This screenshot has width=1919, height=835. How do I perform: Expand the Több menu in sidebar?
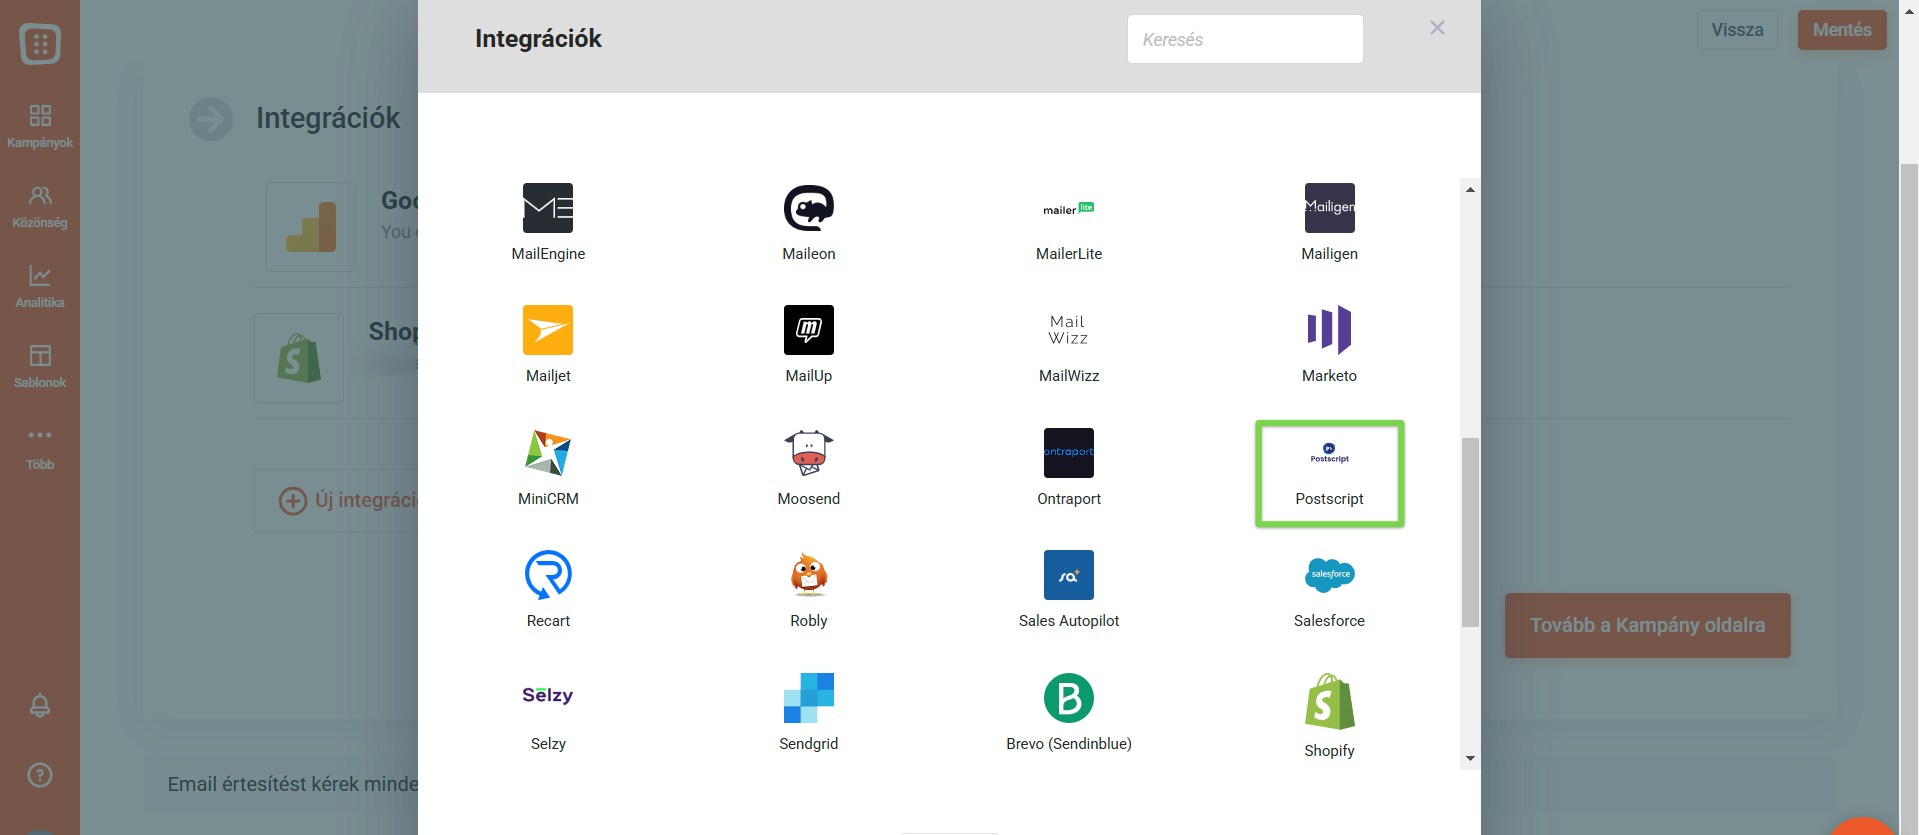[40, 448]
